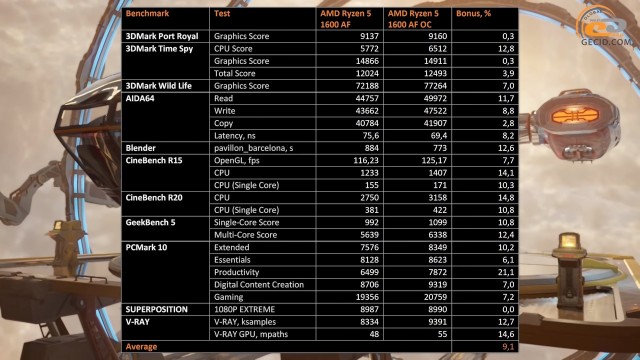This screenshot has width=640, height=360.
Task: Click the V-RAY, ksamples test cell
Action: coord(245,322)
